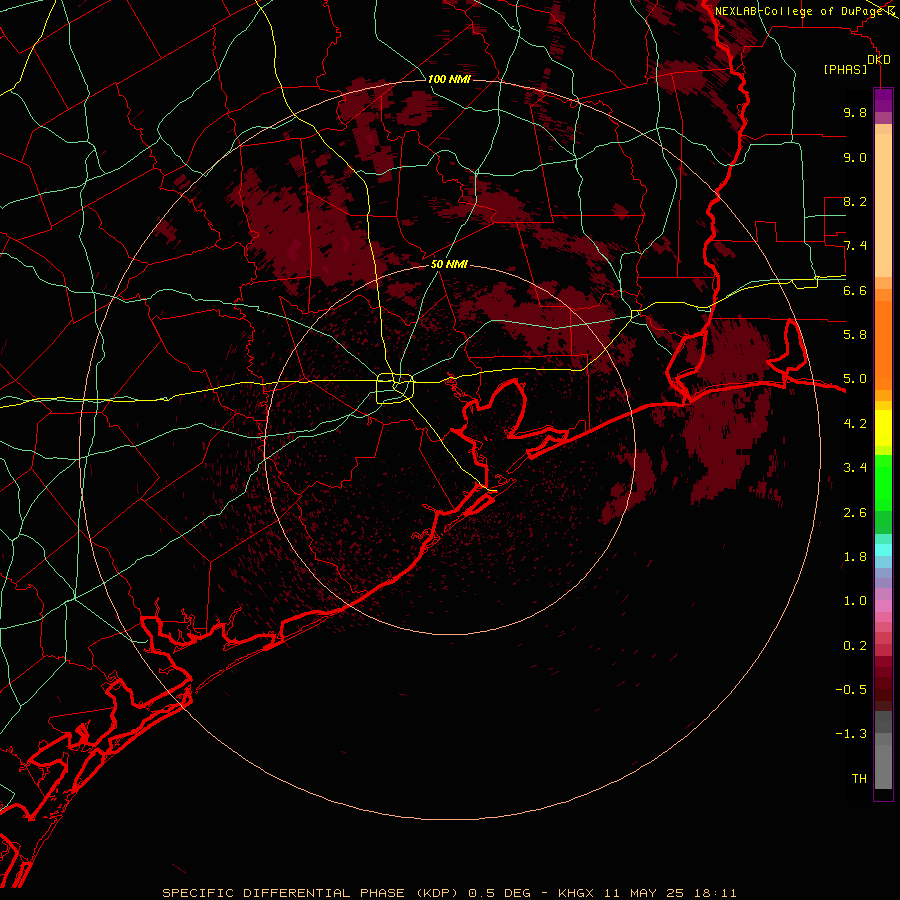Screen dimensions: 900x900
Task: Click the DKD label above color bar
Action: pos(878,60)
